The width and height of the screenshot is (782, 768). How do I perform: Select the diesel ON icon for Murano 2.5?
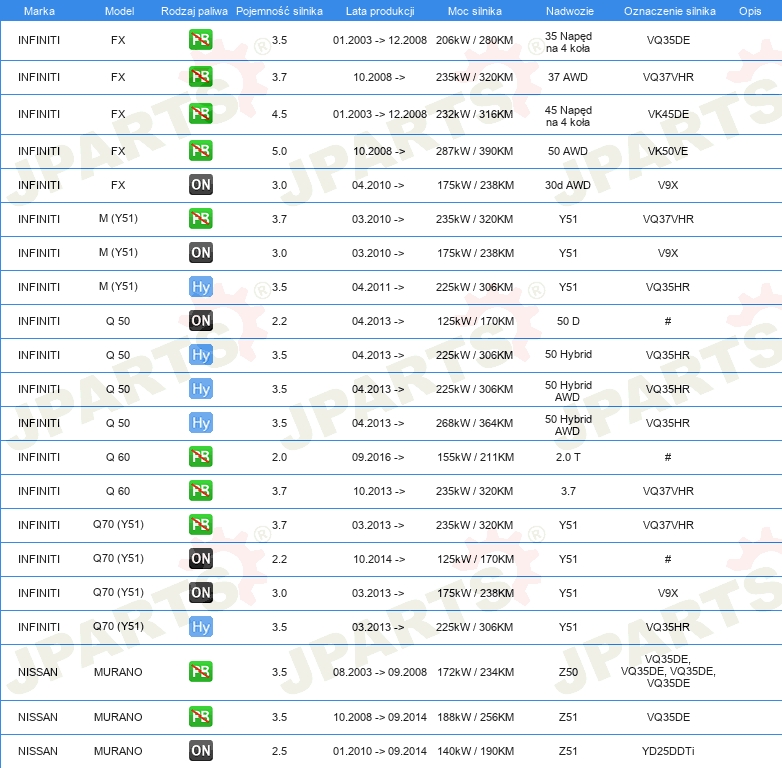[x=201, y=751]
